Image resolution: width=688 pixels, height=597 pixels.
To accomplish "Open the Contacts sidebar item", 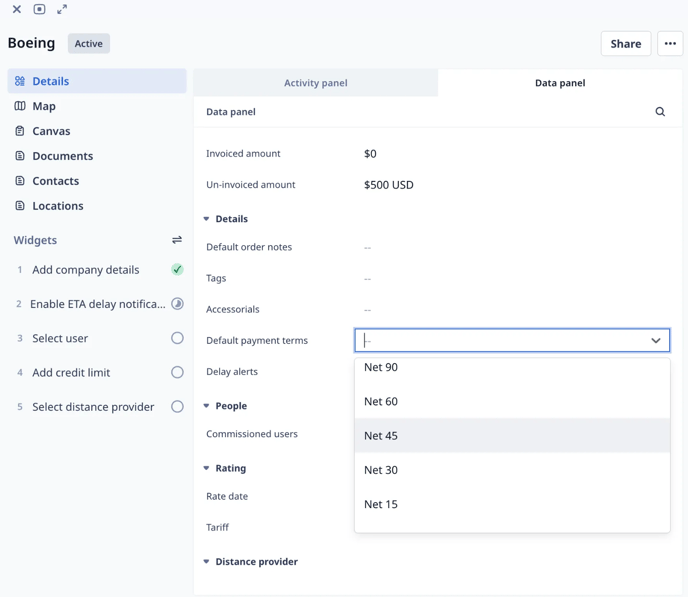I will tap(97, 181).
